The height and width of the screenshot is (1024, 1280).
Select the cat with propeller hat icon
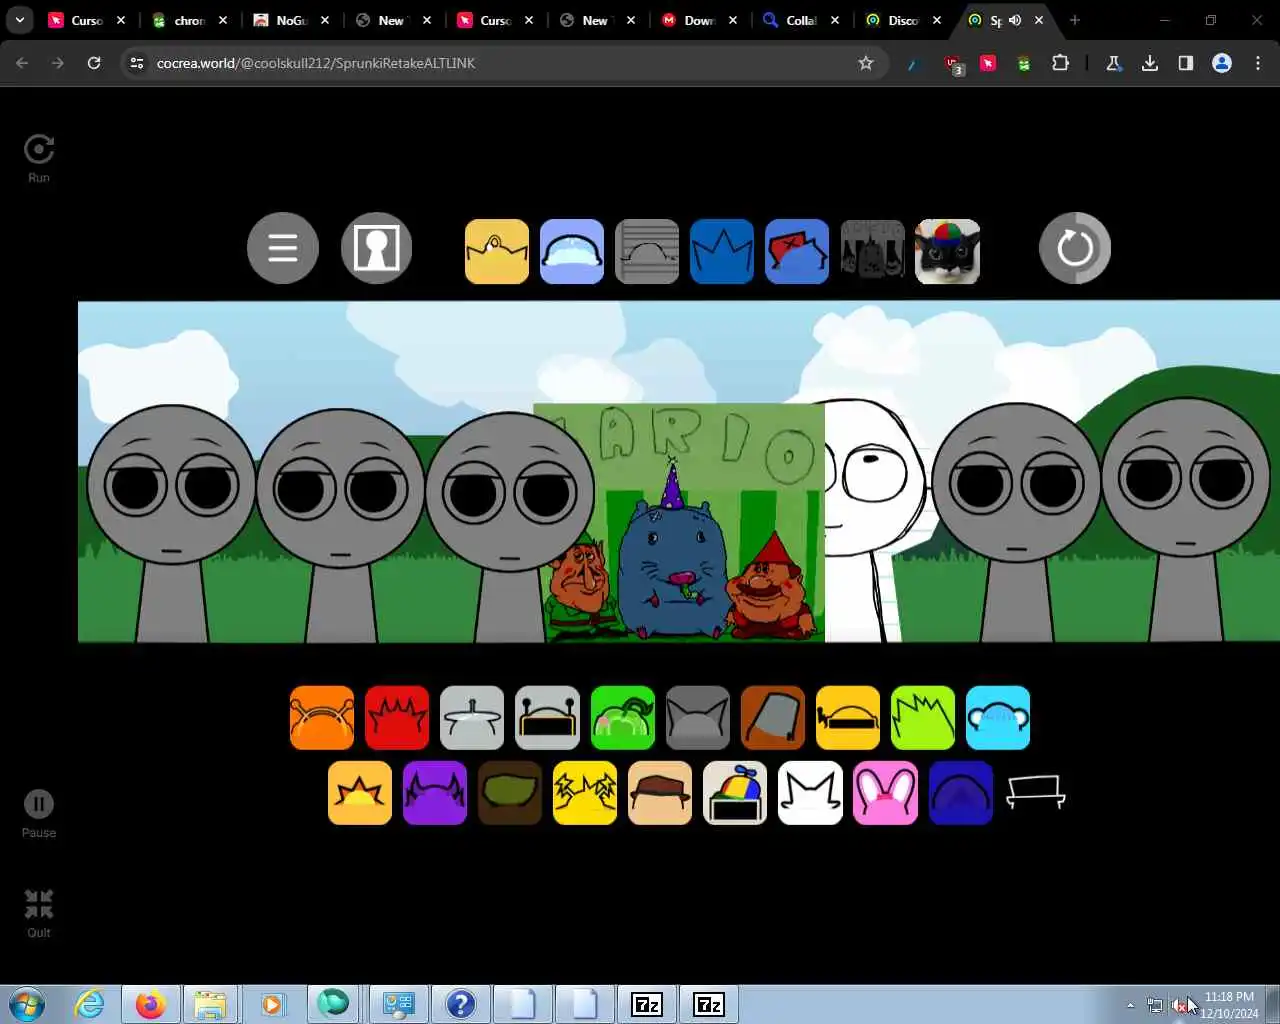[948, 252]
